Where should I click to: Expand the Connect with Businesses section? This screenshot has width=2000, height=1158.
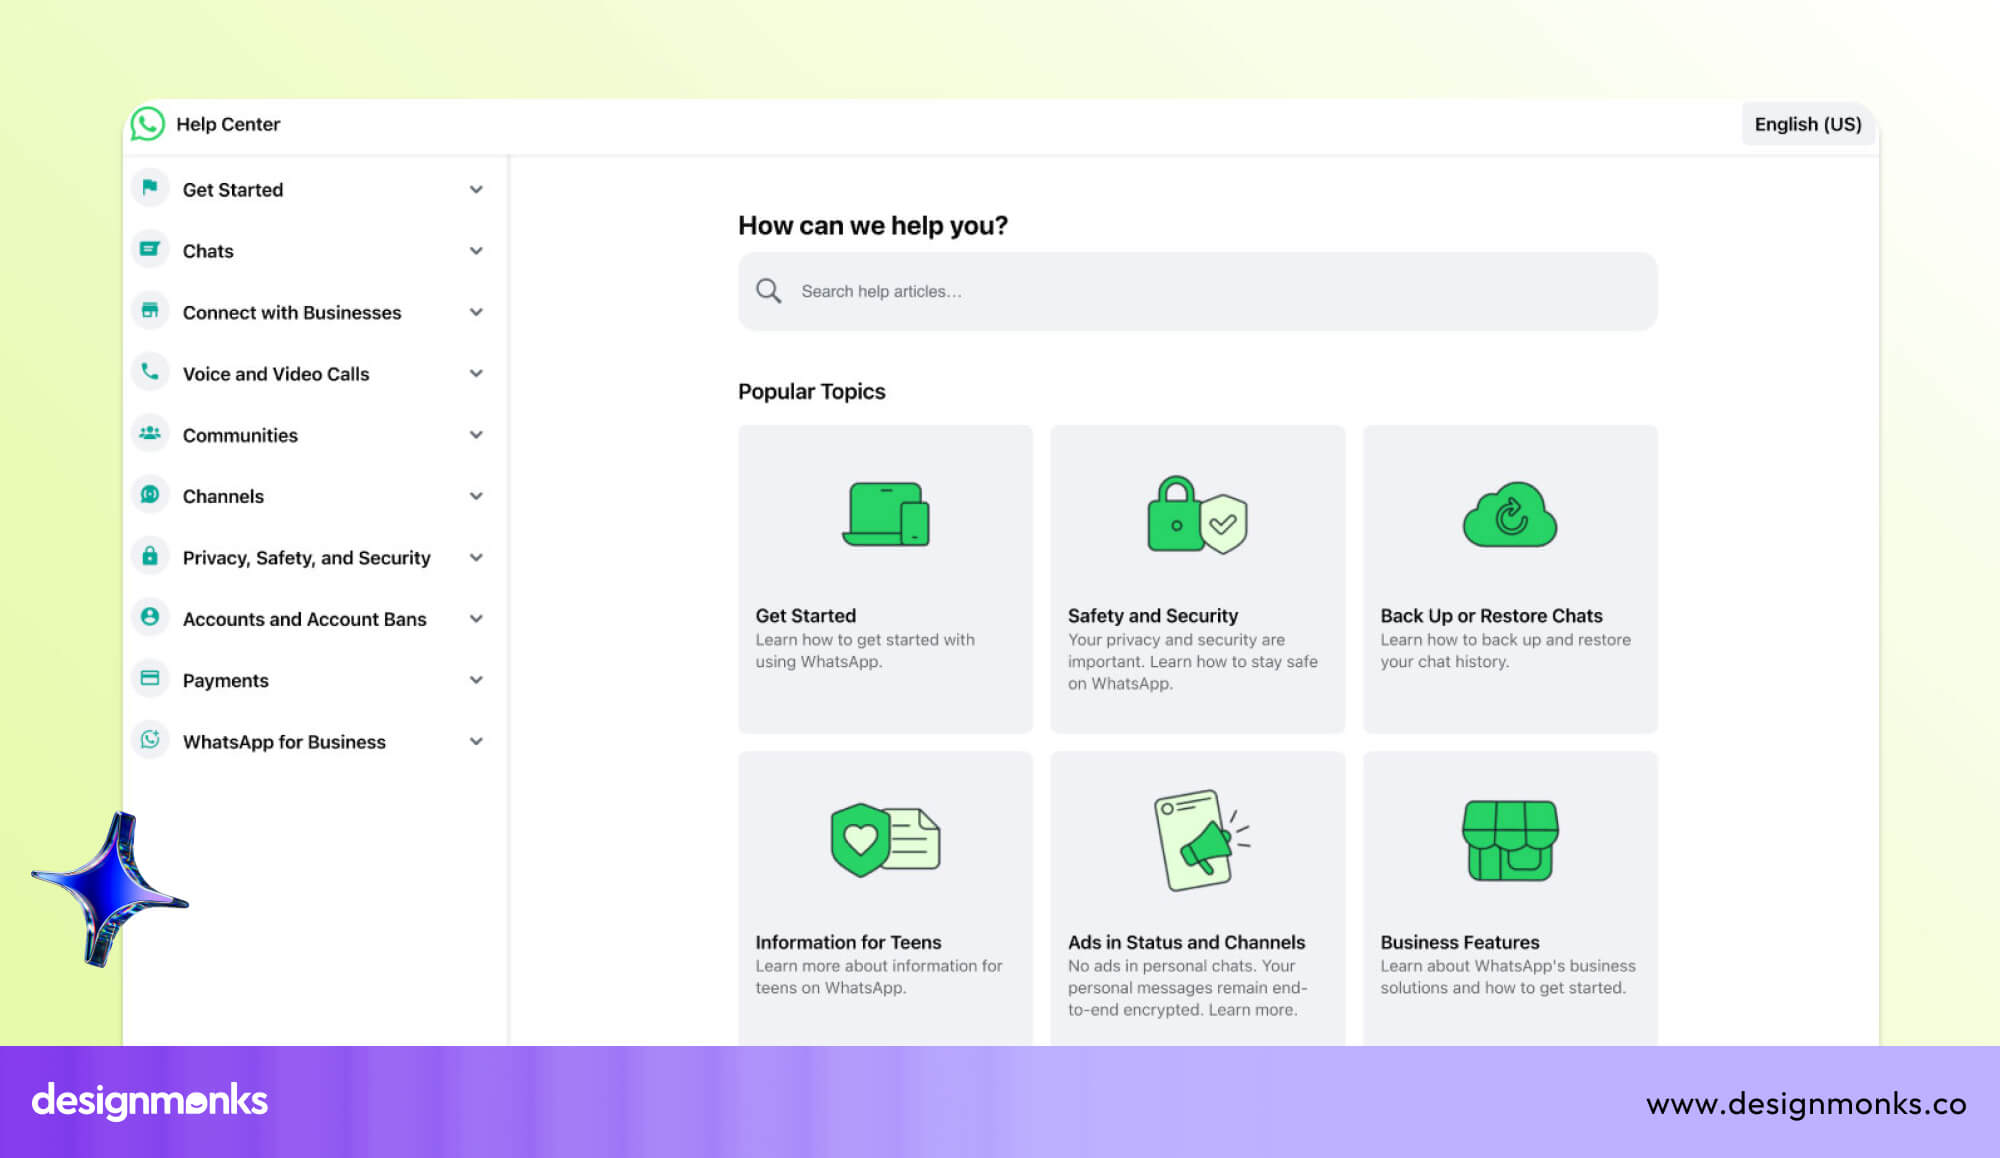477,312
